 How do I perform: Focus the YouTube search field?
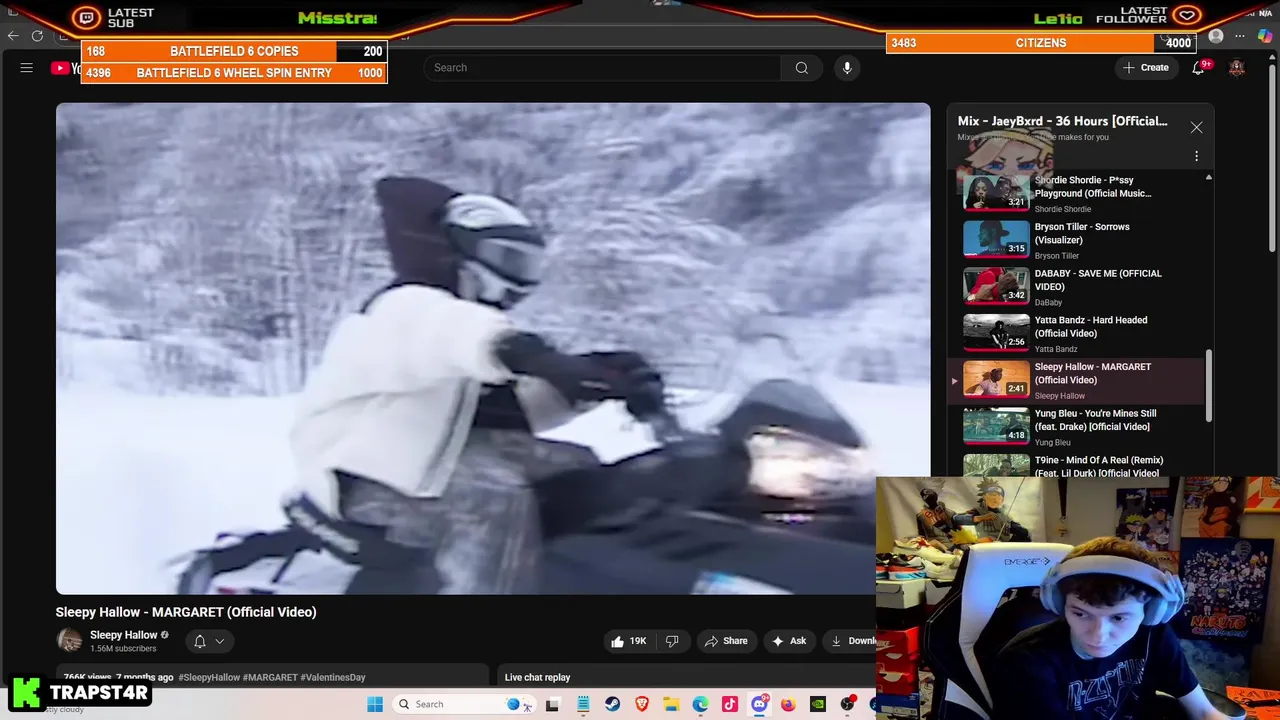coord(603,68)
